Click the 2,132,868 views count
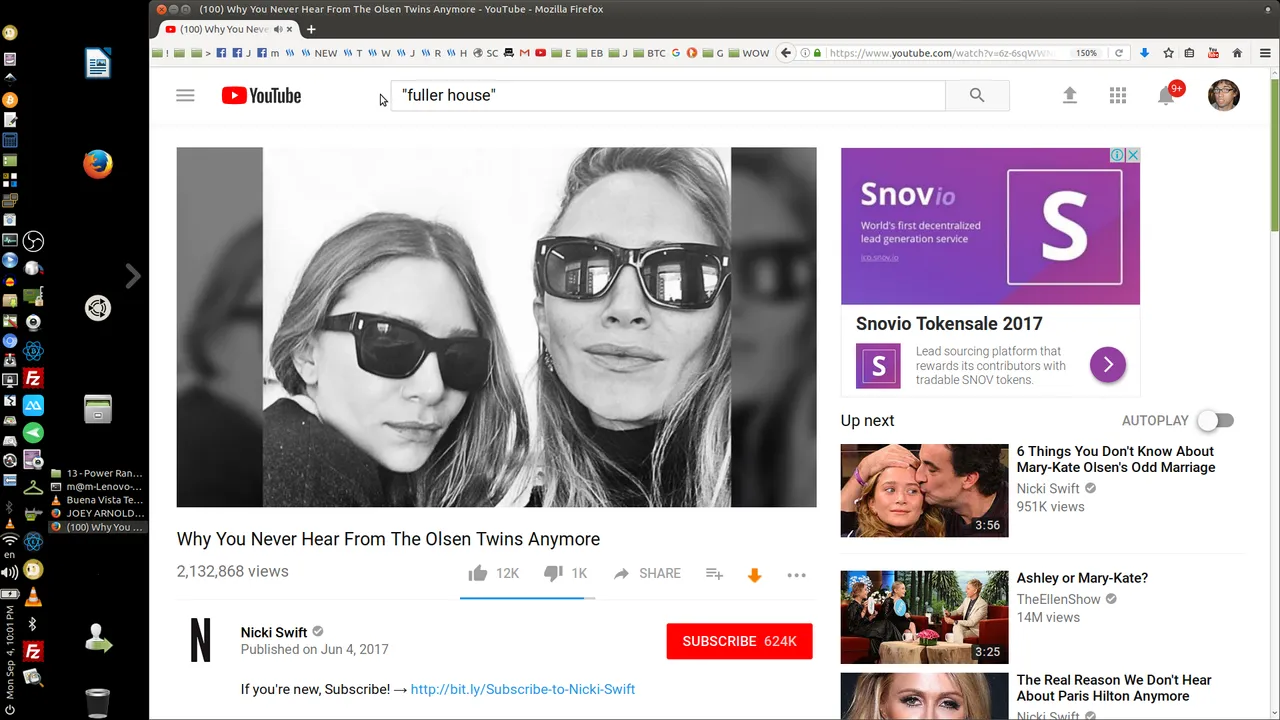Image resolution: width=1280 pixels, height=720 pixels. point(232,571)
